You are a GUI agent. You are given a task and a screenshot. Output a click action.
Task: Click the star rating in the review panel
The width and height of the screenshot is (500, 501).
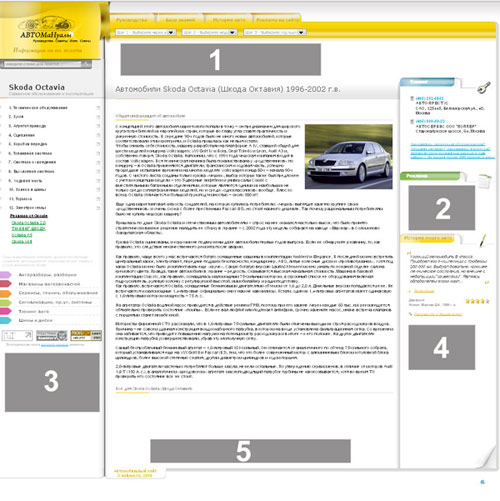[478, 301]
